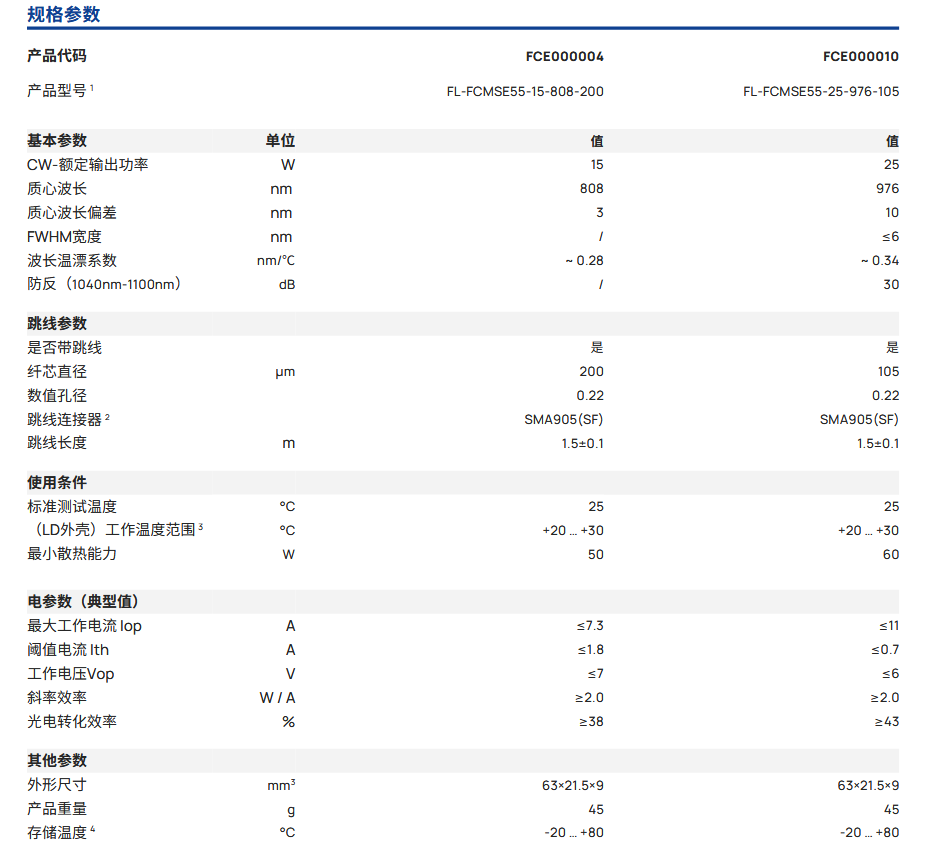Click the 存储温度 row label
The width and height of the screenshot is (947, 852).
click(x=57, y=833)
